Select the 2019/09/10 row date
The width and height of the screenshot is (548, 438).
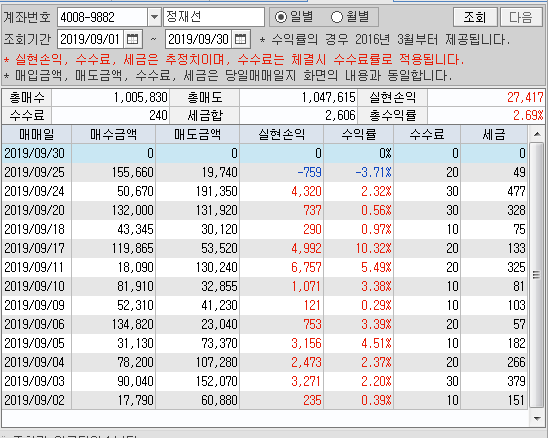pos(35,286)
